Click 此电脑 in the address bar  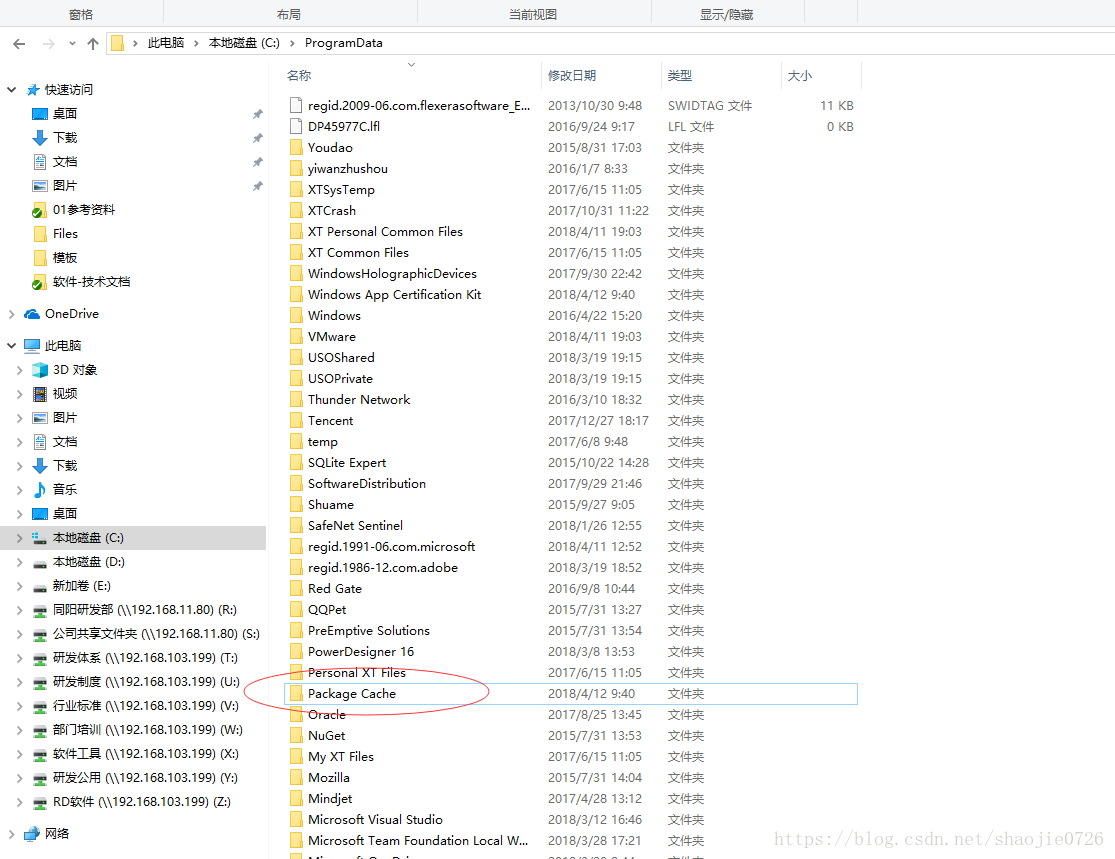(166, 43)
